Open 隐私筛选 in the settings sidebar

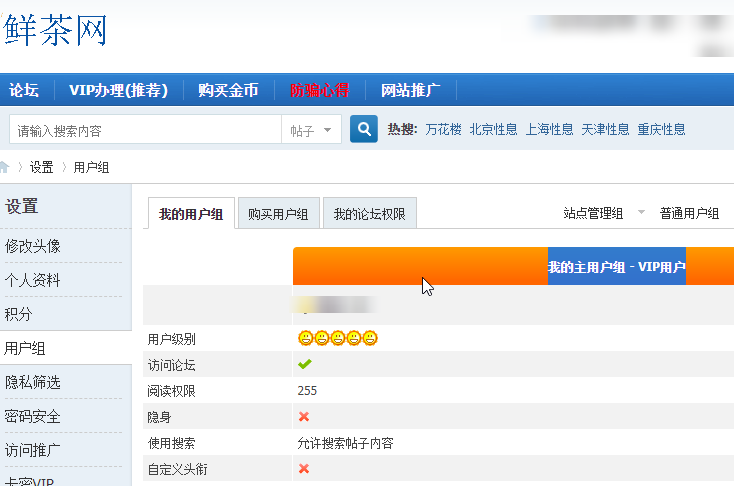(x=33, y=382)
